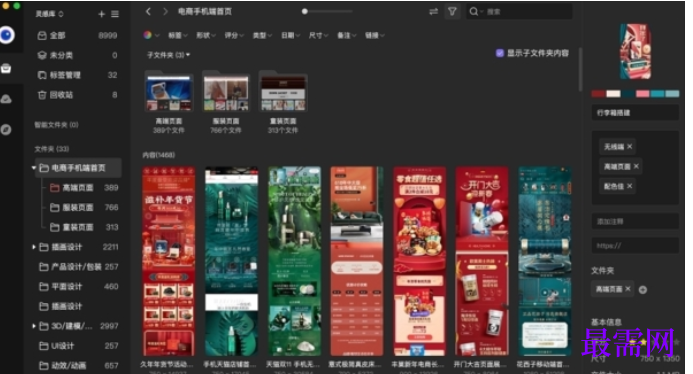This screenshot has width=693, height=374.
Task: Remove the 配色佳 tag
Action: click(x=629, y=186)
